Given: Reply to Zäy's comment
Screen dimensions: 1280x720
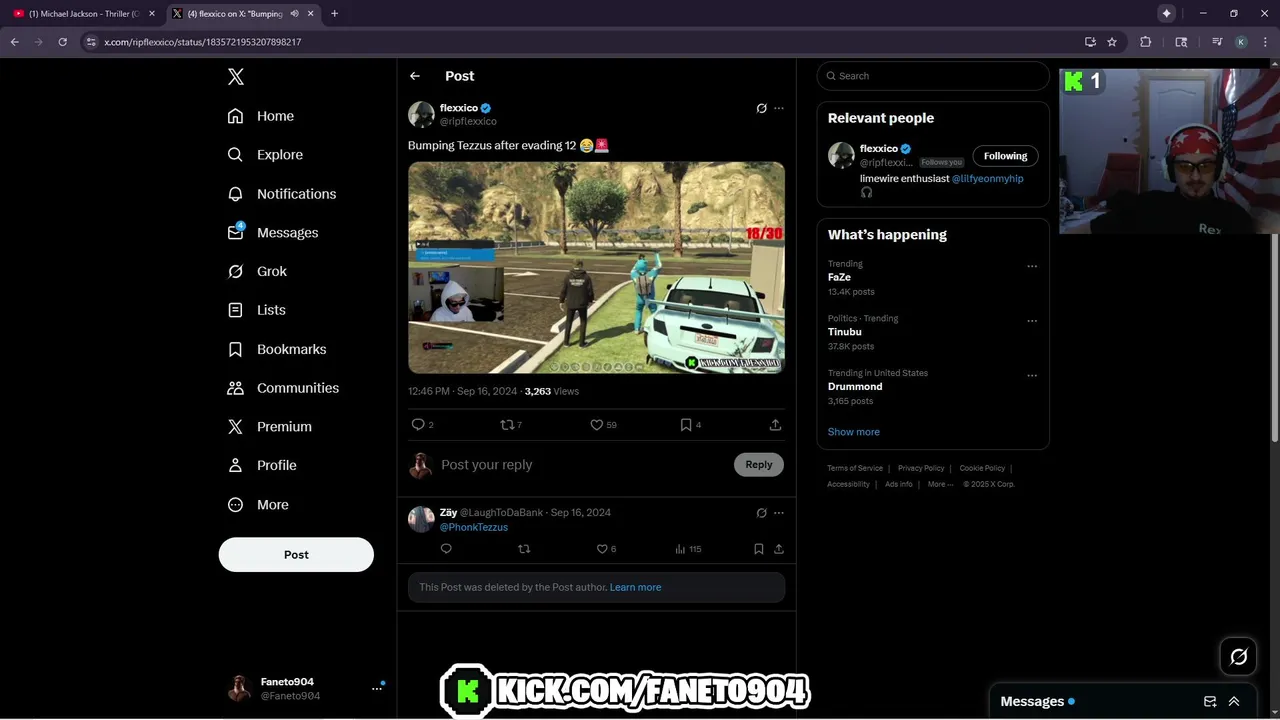Looking at the screenshot, I should [446, 549].
